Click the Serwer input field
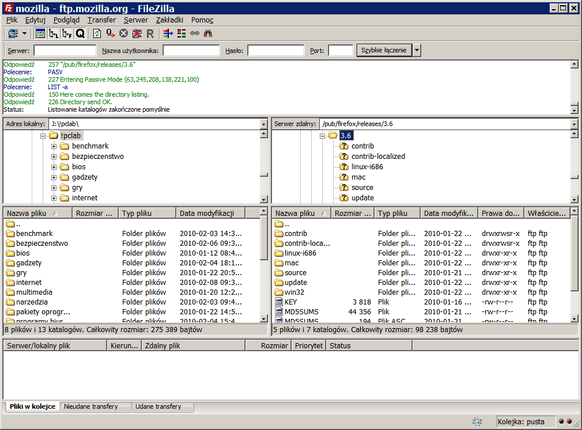The width and height of the screenshot is (582, 430). 65,51
